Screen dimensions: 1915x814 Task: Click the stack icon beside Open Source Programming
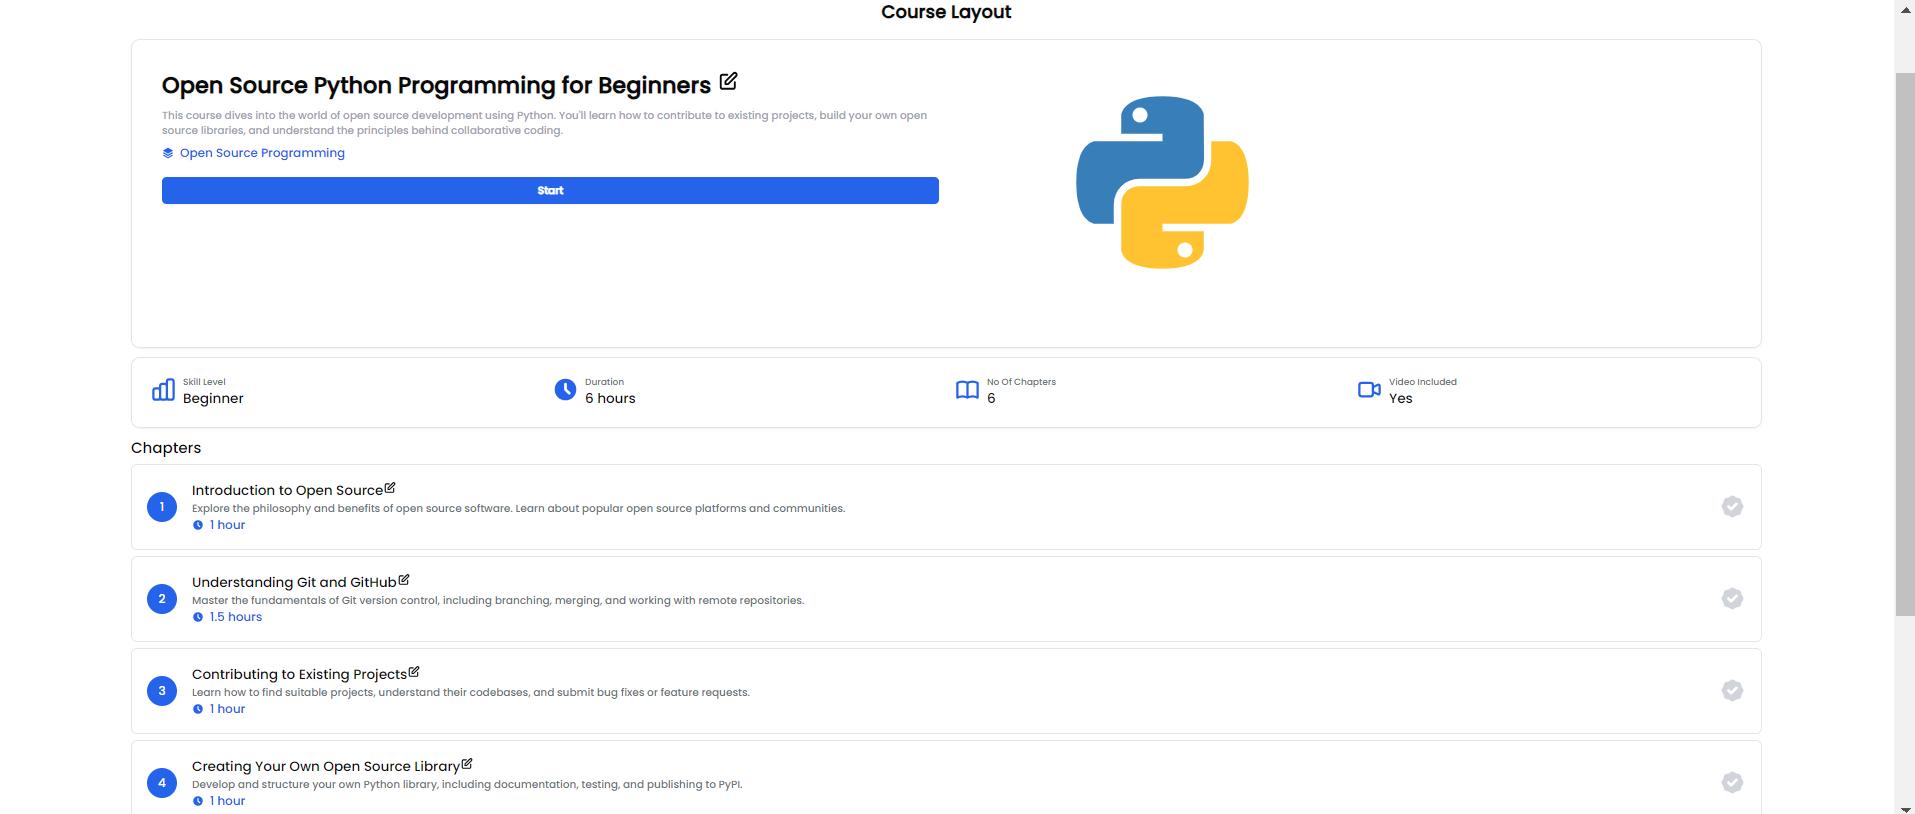[168, 153]
